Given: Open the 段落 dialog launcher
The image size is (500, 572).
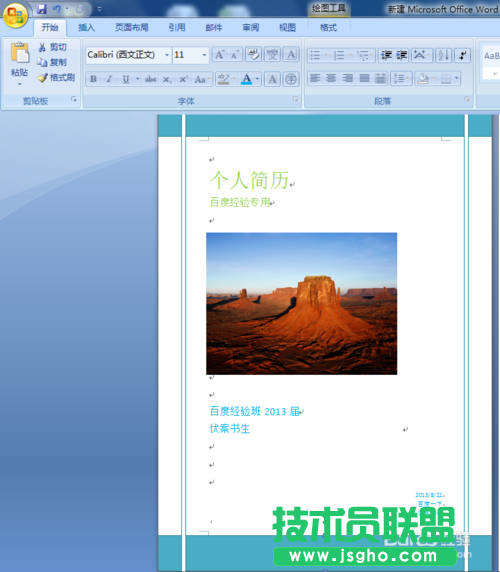Looking at the screenshot, I should 467,99.
